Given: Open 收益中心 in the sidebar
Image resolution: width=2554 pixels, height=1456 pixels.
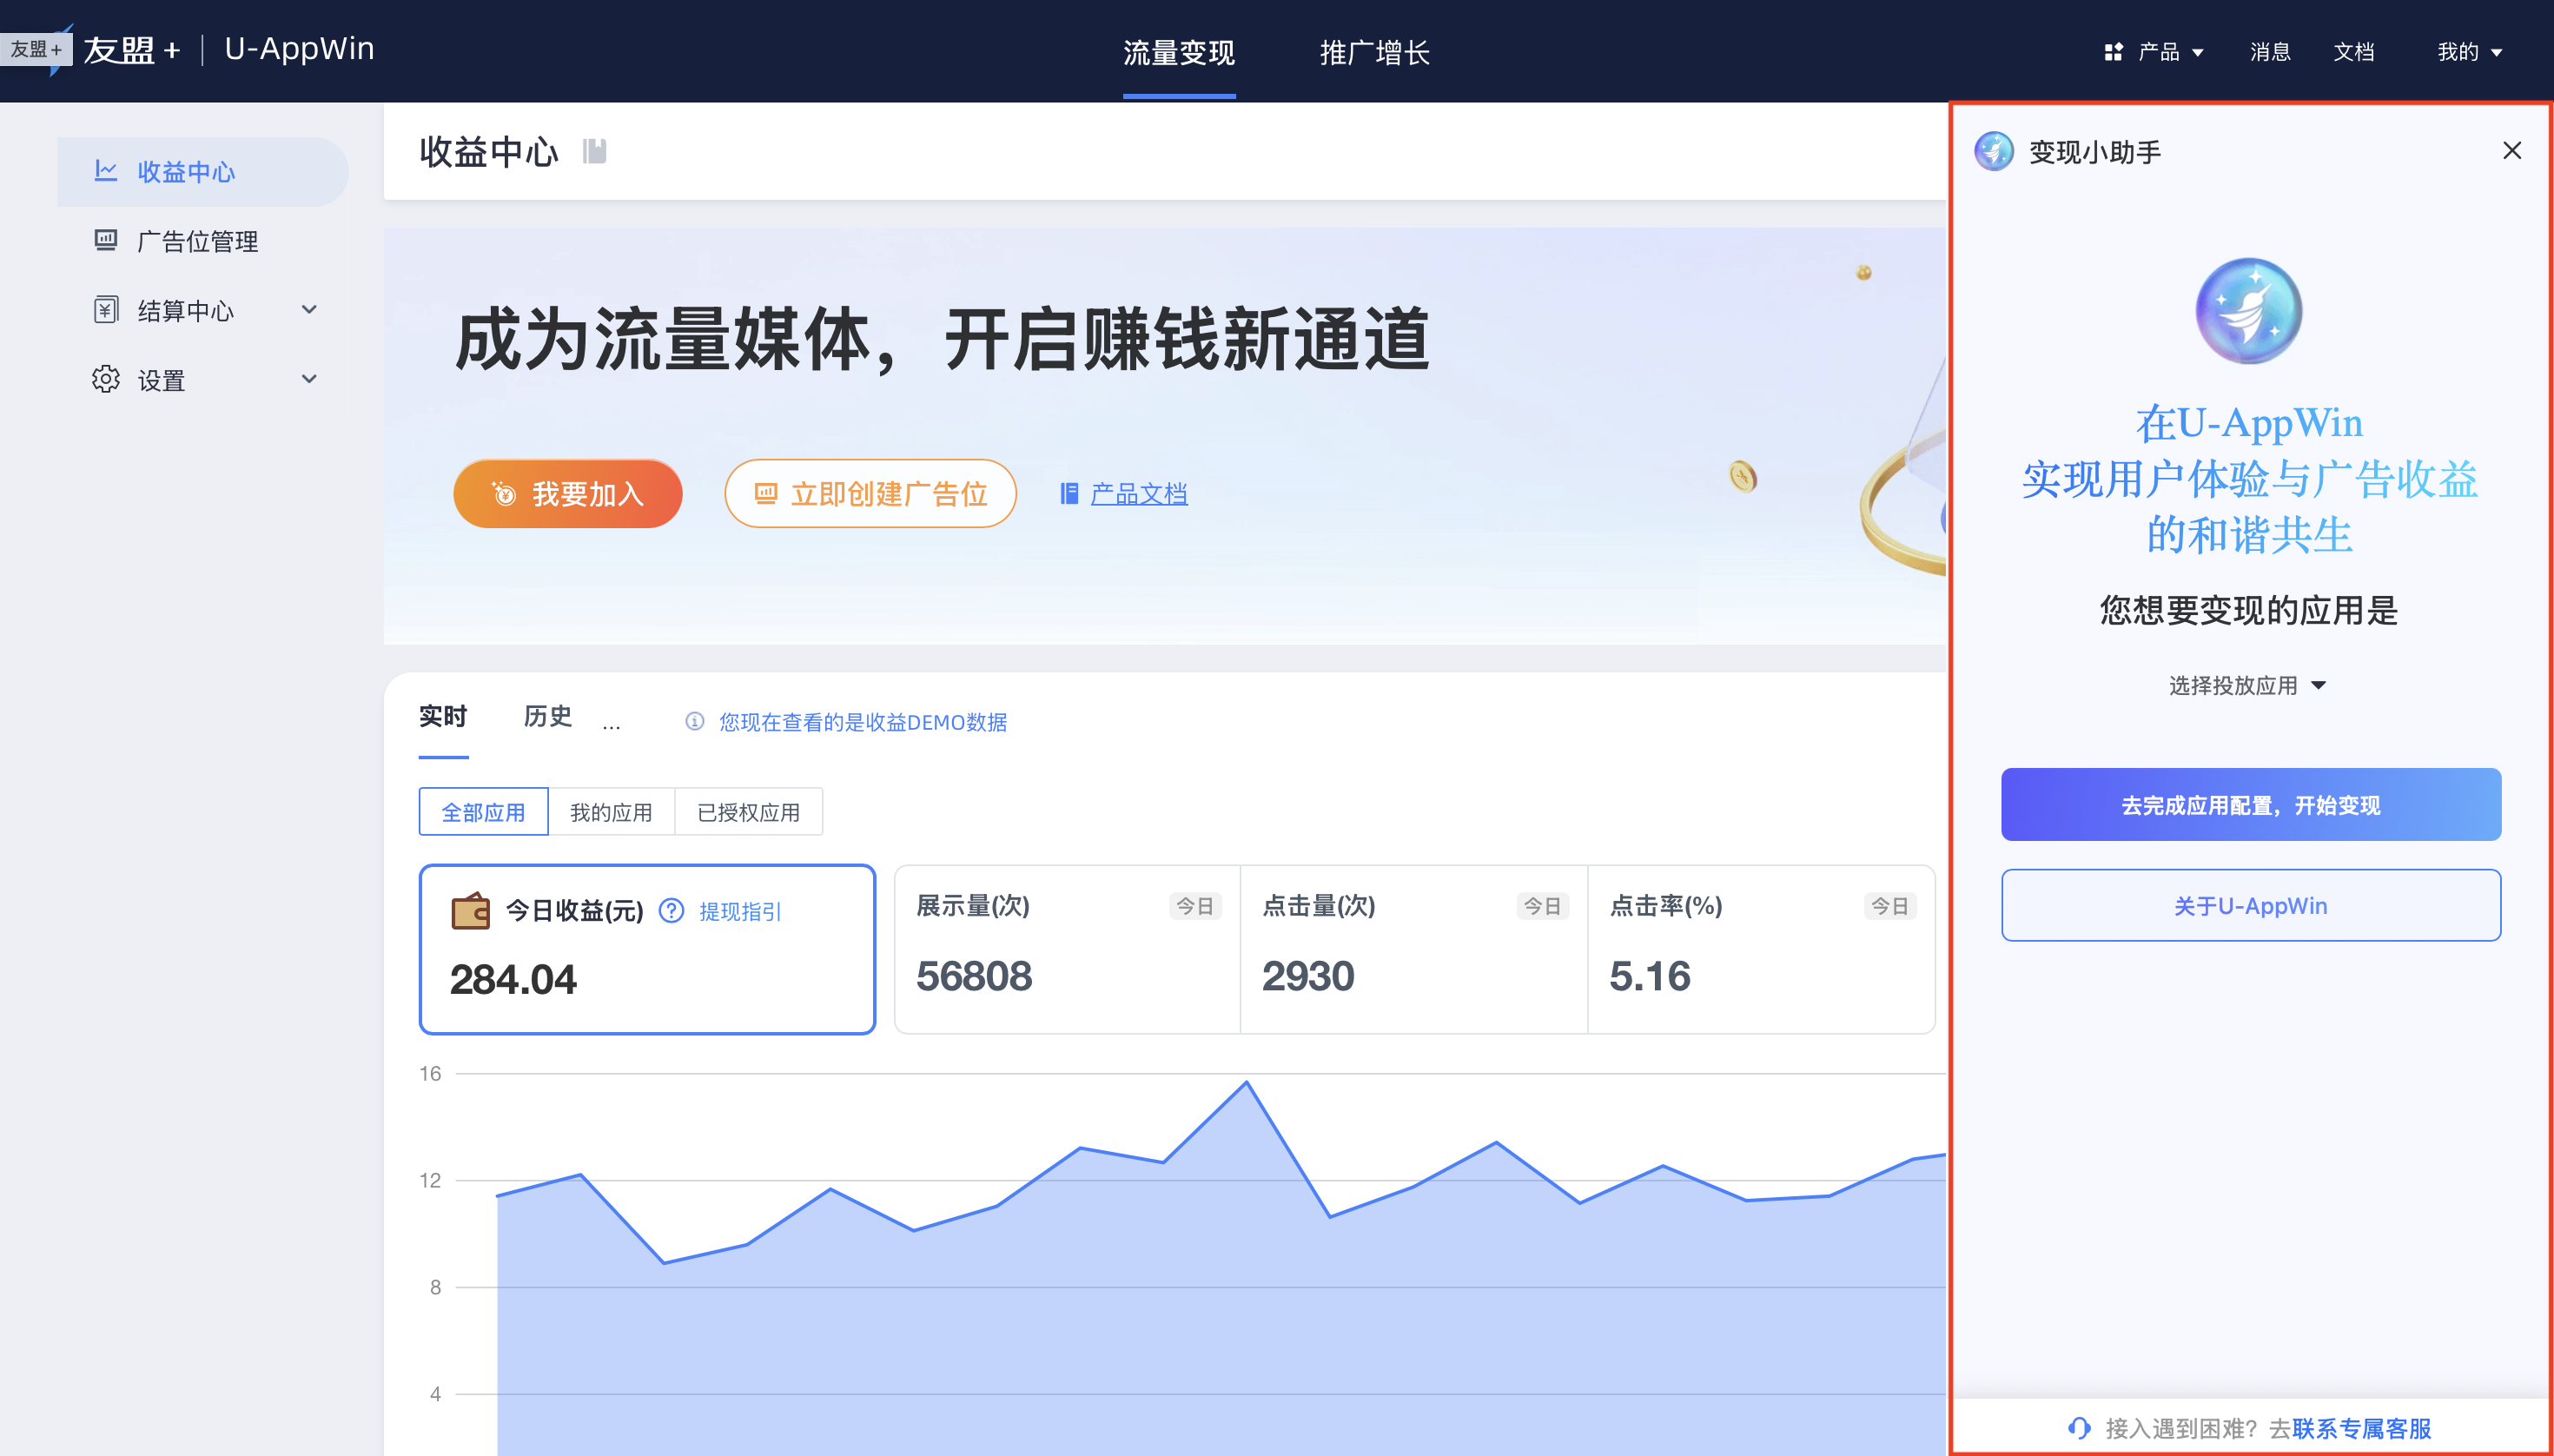Looking at the screenshot, I should tap(203, 172).
